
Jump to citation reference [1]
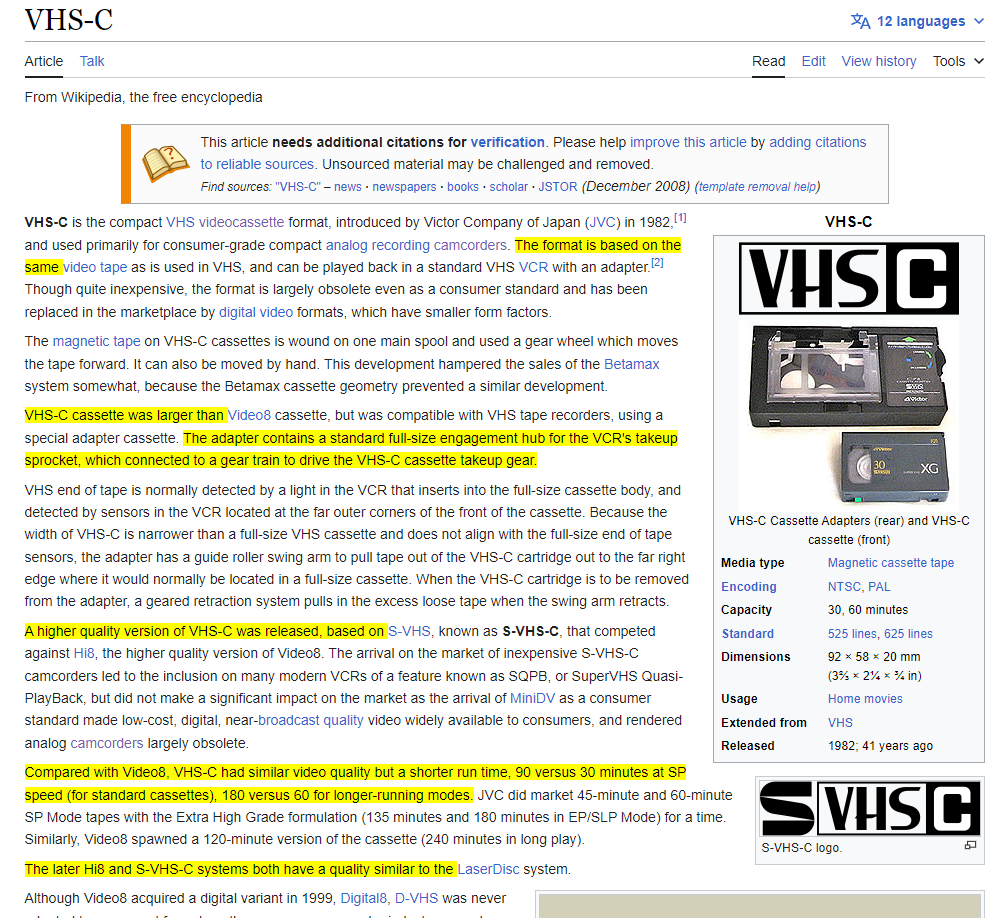680,218
